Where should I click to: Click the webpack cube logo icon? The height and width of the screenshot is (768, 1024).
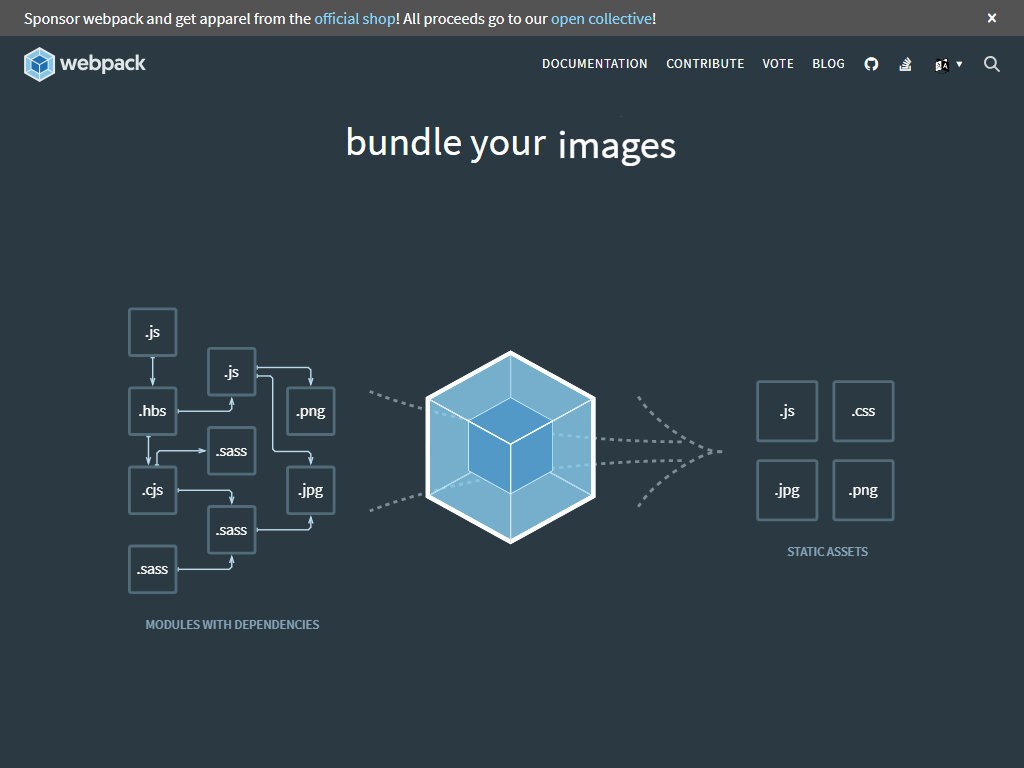tap(39, 64)
